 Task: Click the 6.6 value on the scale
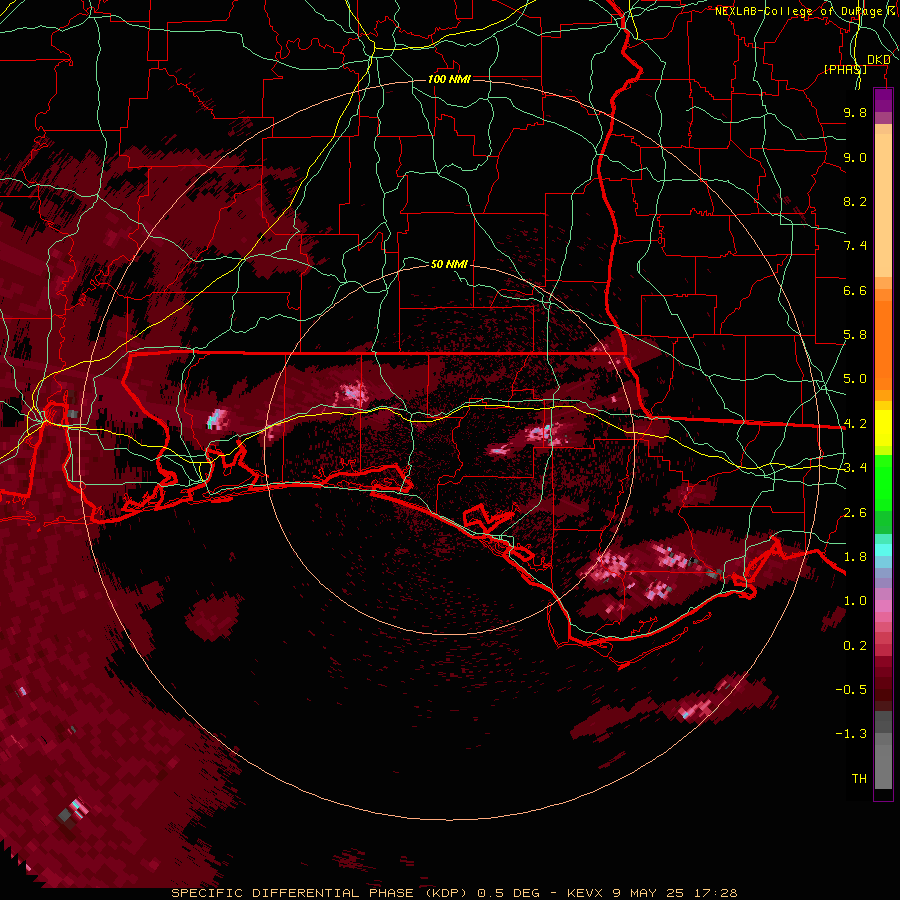[x=855, y=290]
